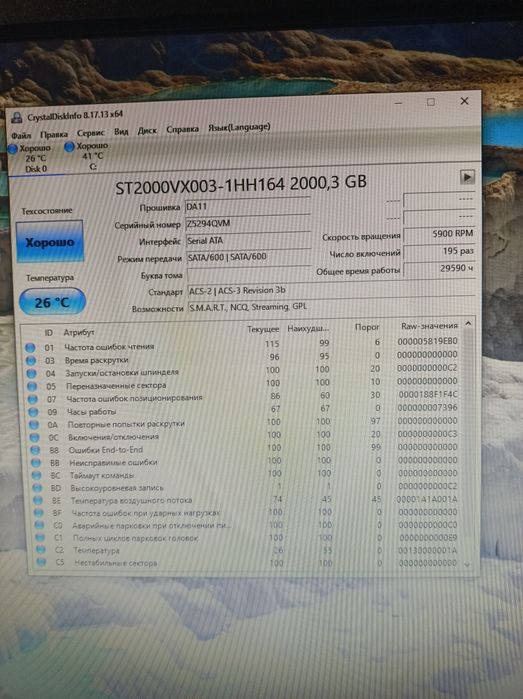Click the status icon of attribute BF
The height and width of the screenshot is (699, 523).
coord(39,513)
